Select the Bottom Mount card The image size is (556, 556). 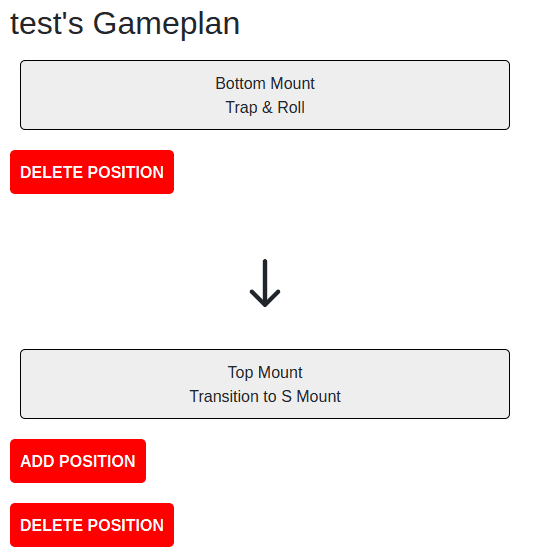pos(265,95)
